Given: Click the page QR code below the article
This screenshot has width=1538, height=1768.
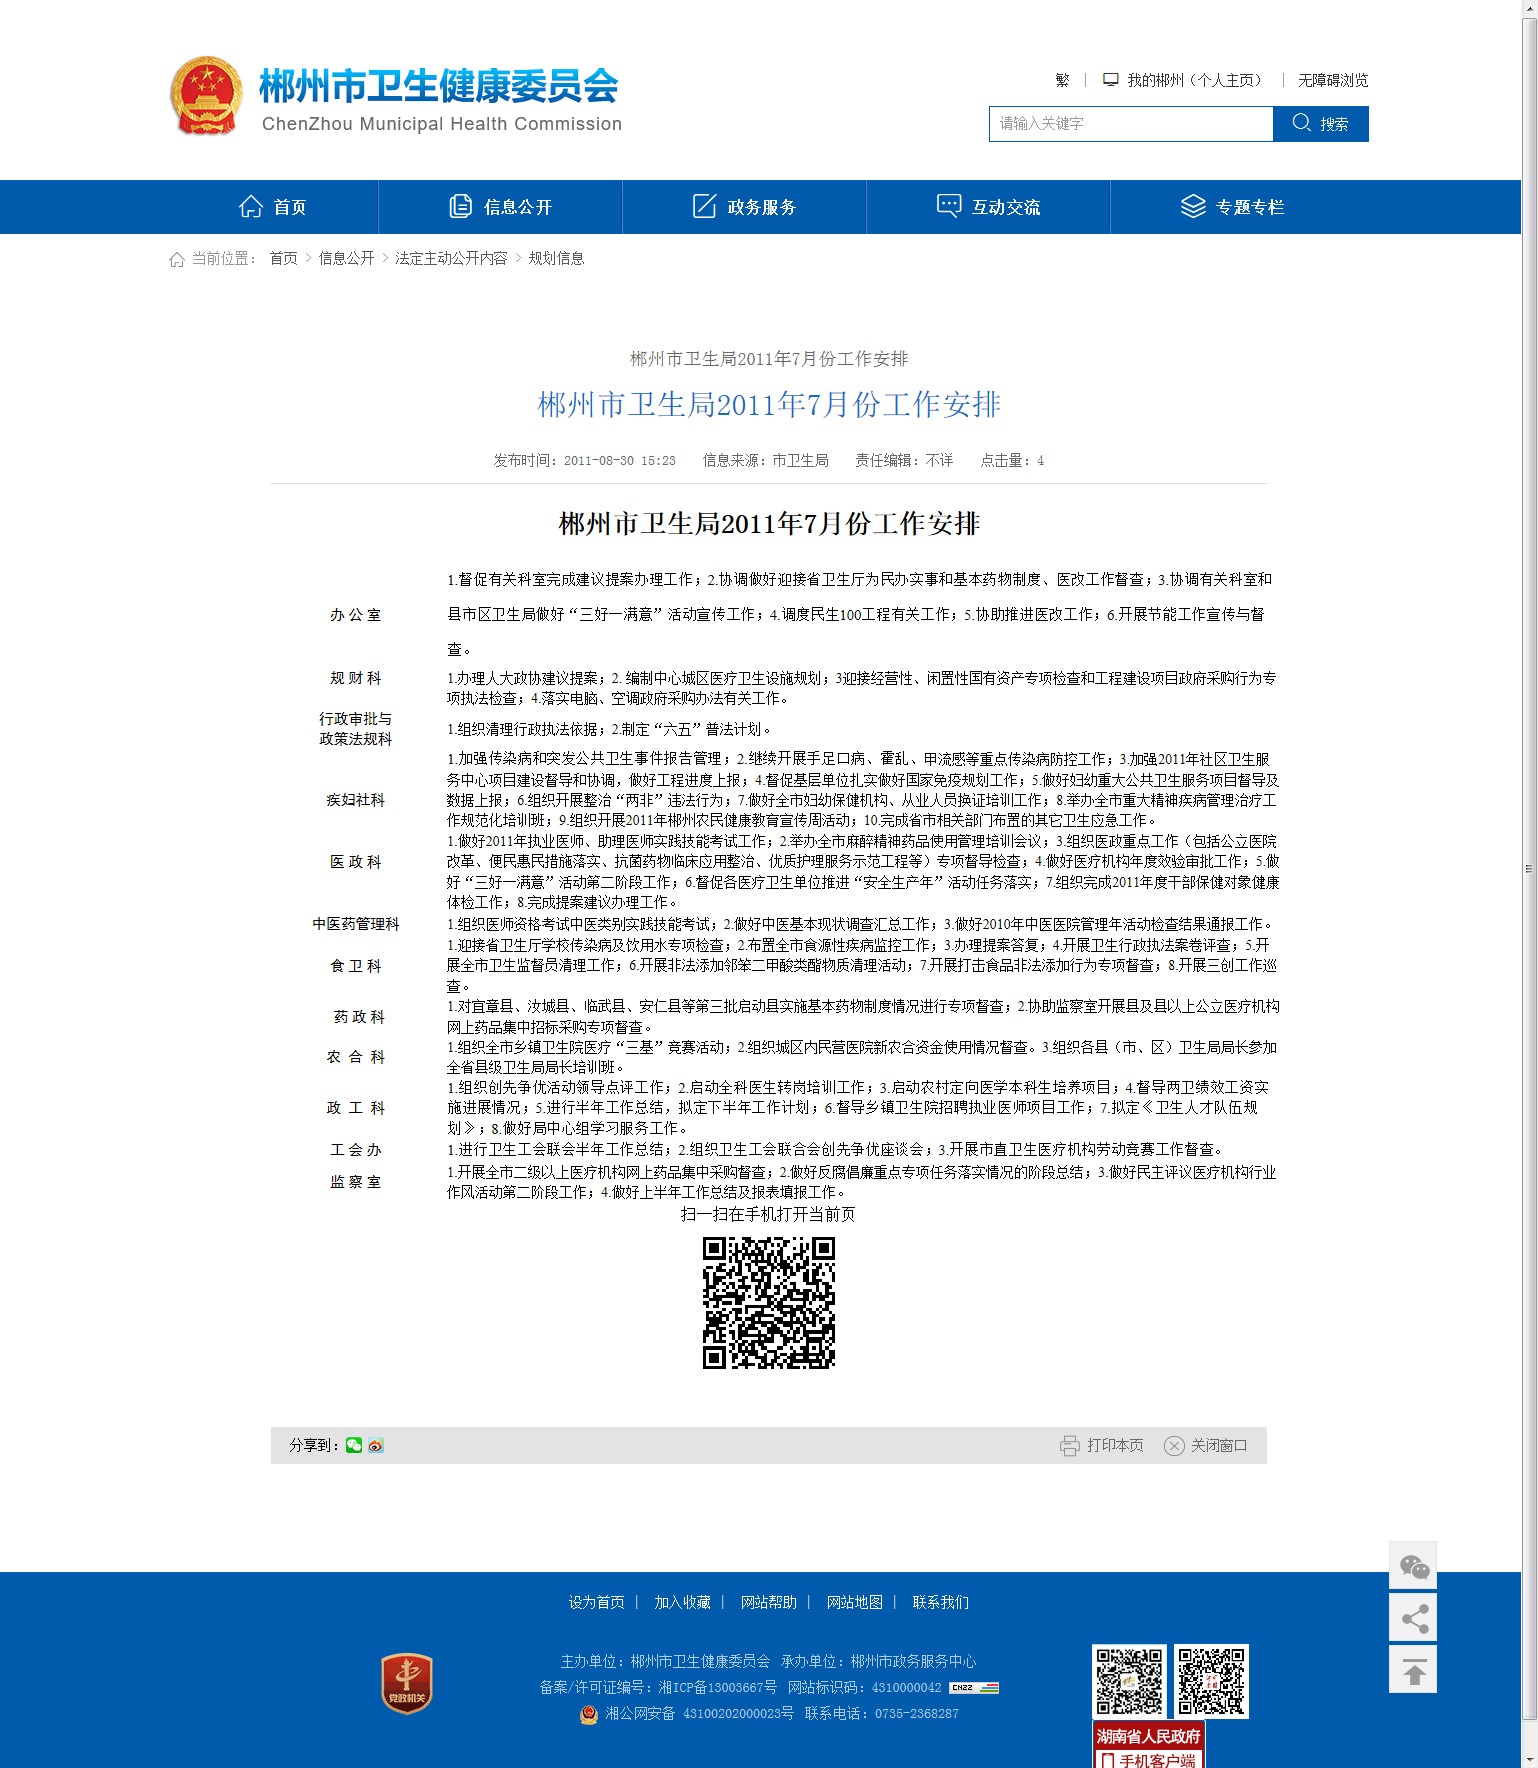Looking at the screenshot, I should pyautogui.click(x=769, y=1303).
